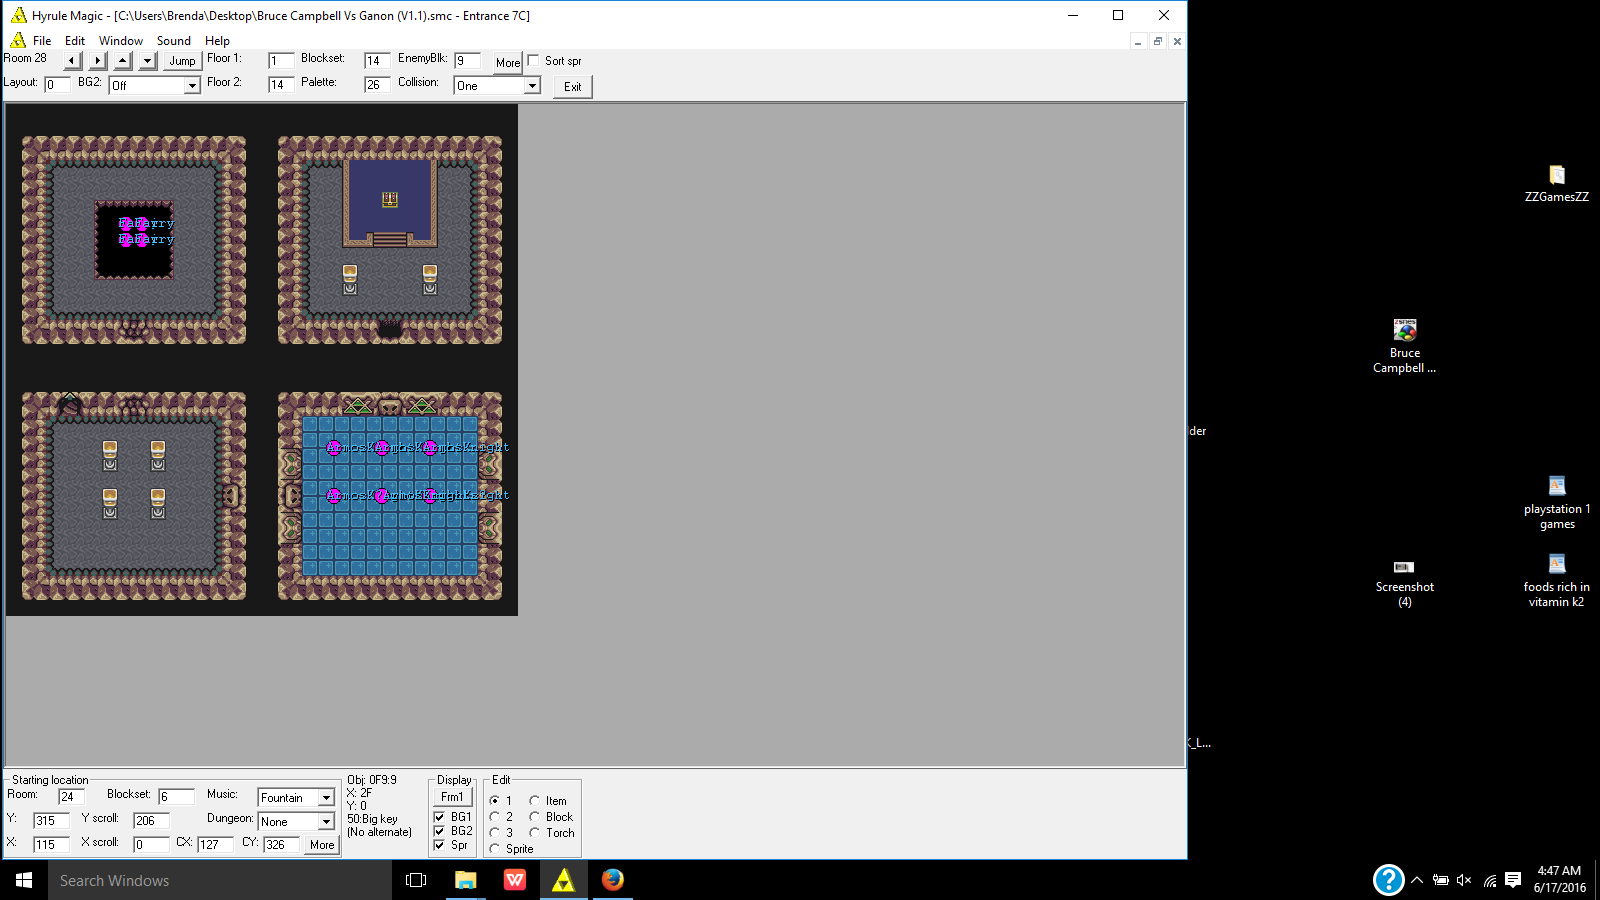Viewport: 1600px width, 900px height.
Task: Open the BG2 dropdown set to Off
Action: pyautogui.click(x=155, y=86)
